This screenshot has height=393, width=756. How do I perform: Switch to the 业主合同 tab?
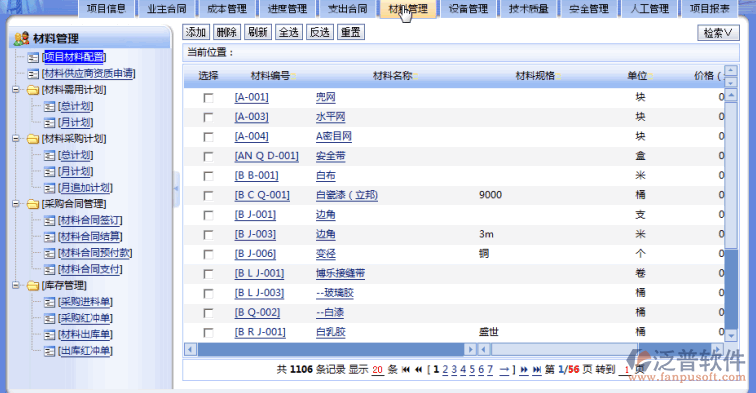point(166,9)
